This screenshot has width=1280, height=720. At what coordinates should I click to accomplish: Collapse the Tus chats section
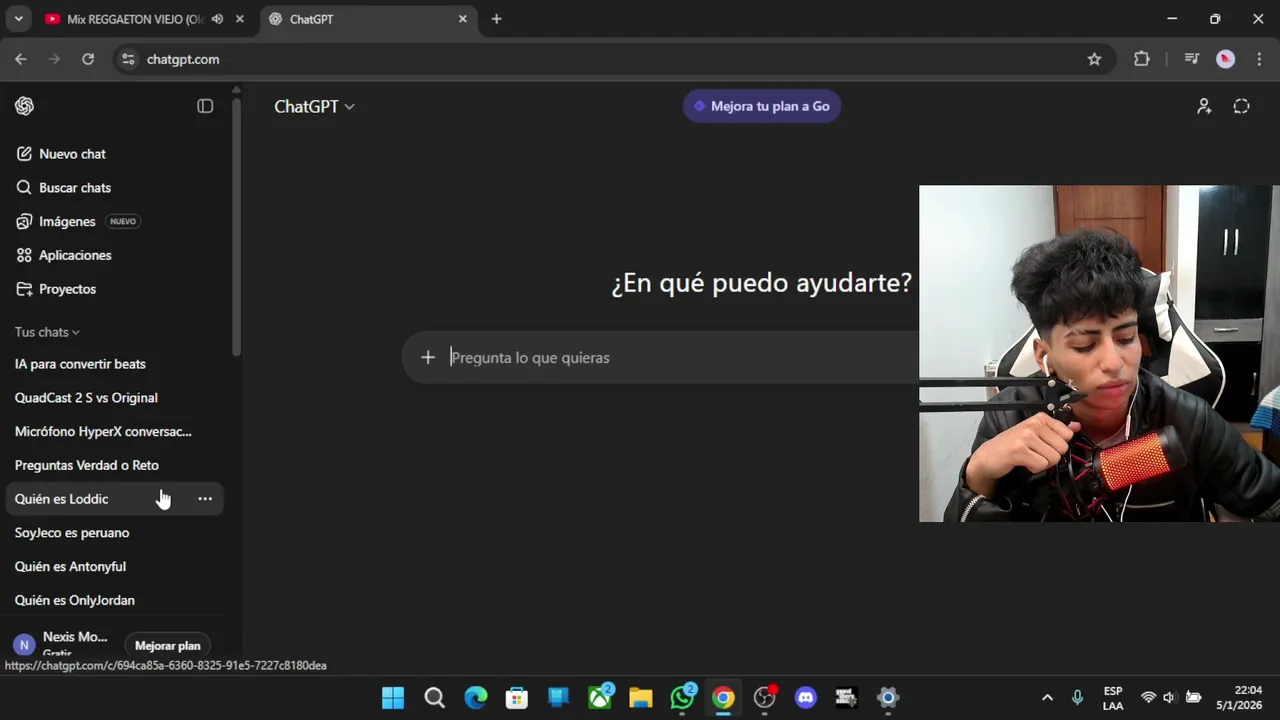tap(47, 332)
